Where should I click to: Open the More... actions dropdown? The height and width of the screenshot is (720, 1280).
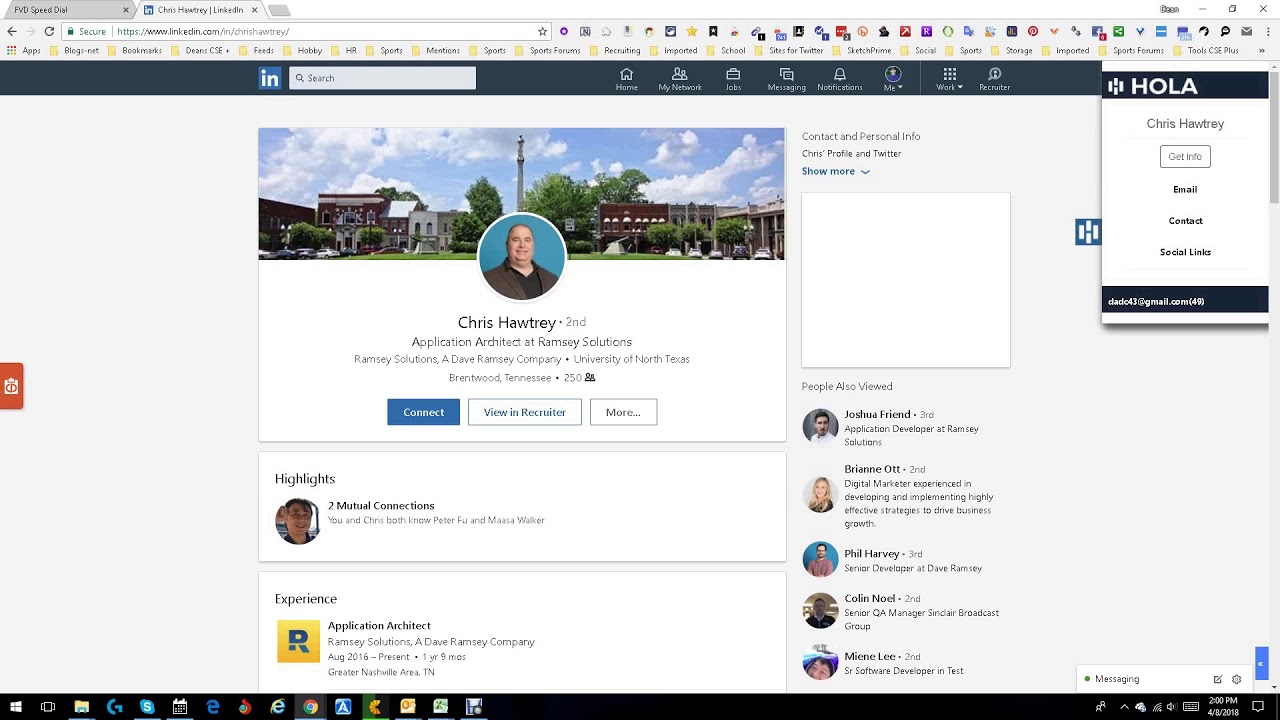[623, 412]
